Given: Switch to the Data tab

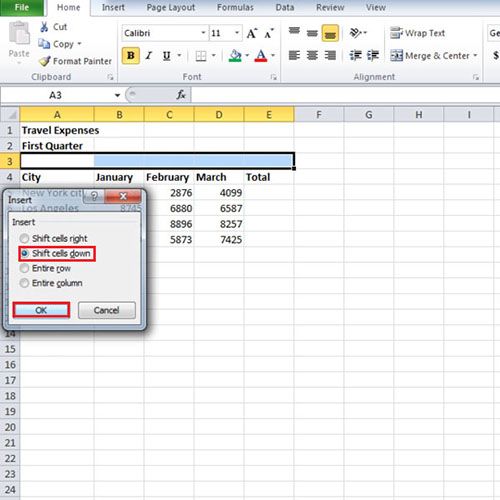Looking at the screenshot, I should tap(285, 7).
